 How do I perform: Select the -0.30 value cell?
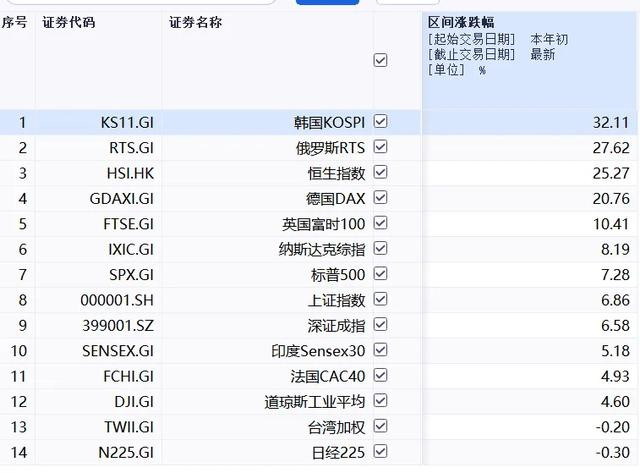coord(529,452)
